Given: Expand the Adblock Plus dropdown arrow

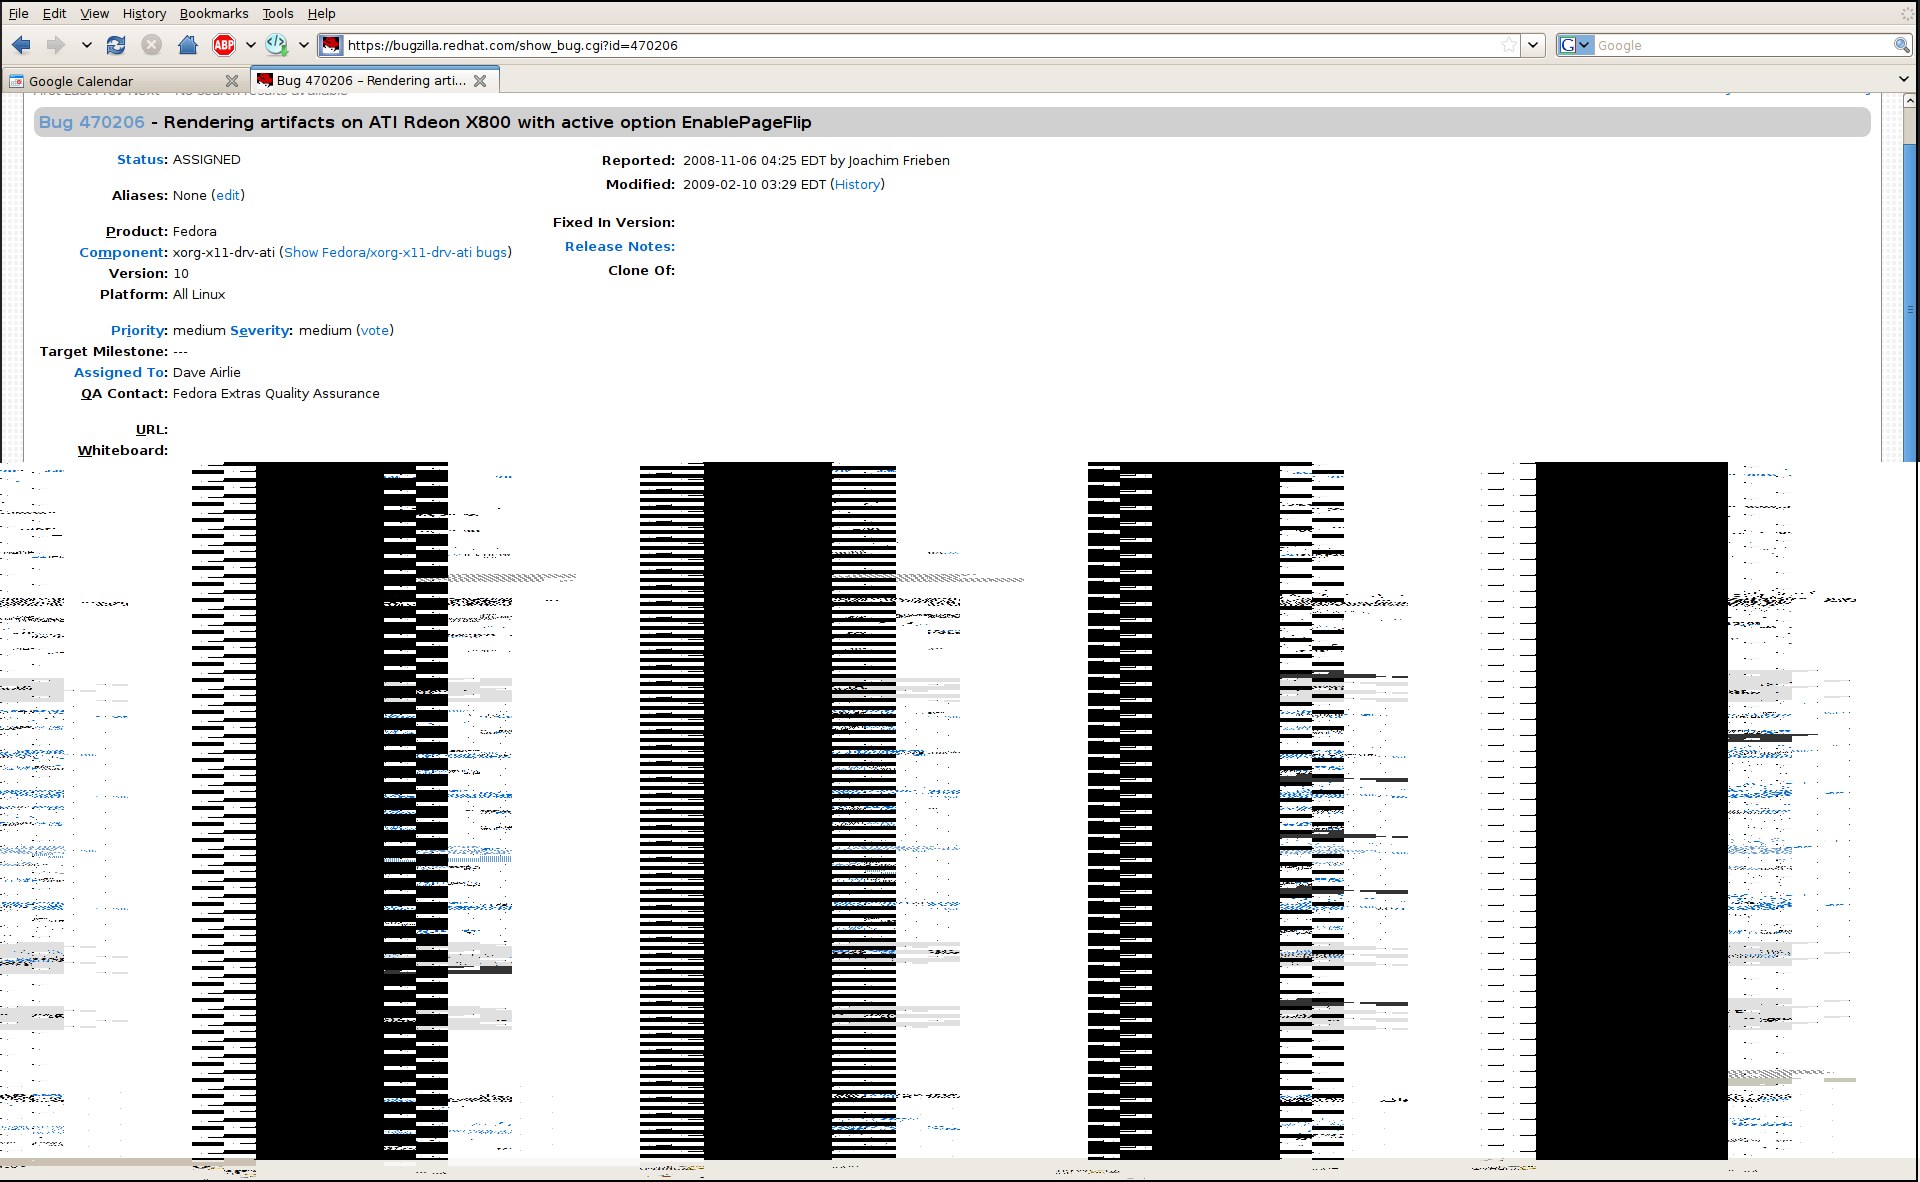Looking at the screenshot, I should 251,45.
